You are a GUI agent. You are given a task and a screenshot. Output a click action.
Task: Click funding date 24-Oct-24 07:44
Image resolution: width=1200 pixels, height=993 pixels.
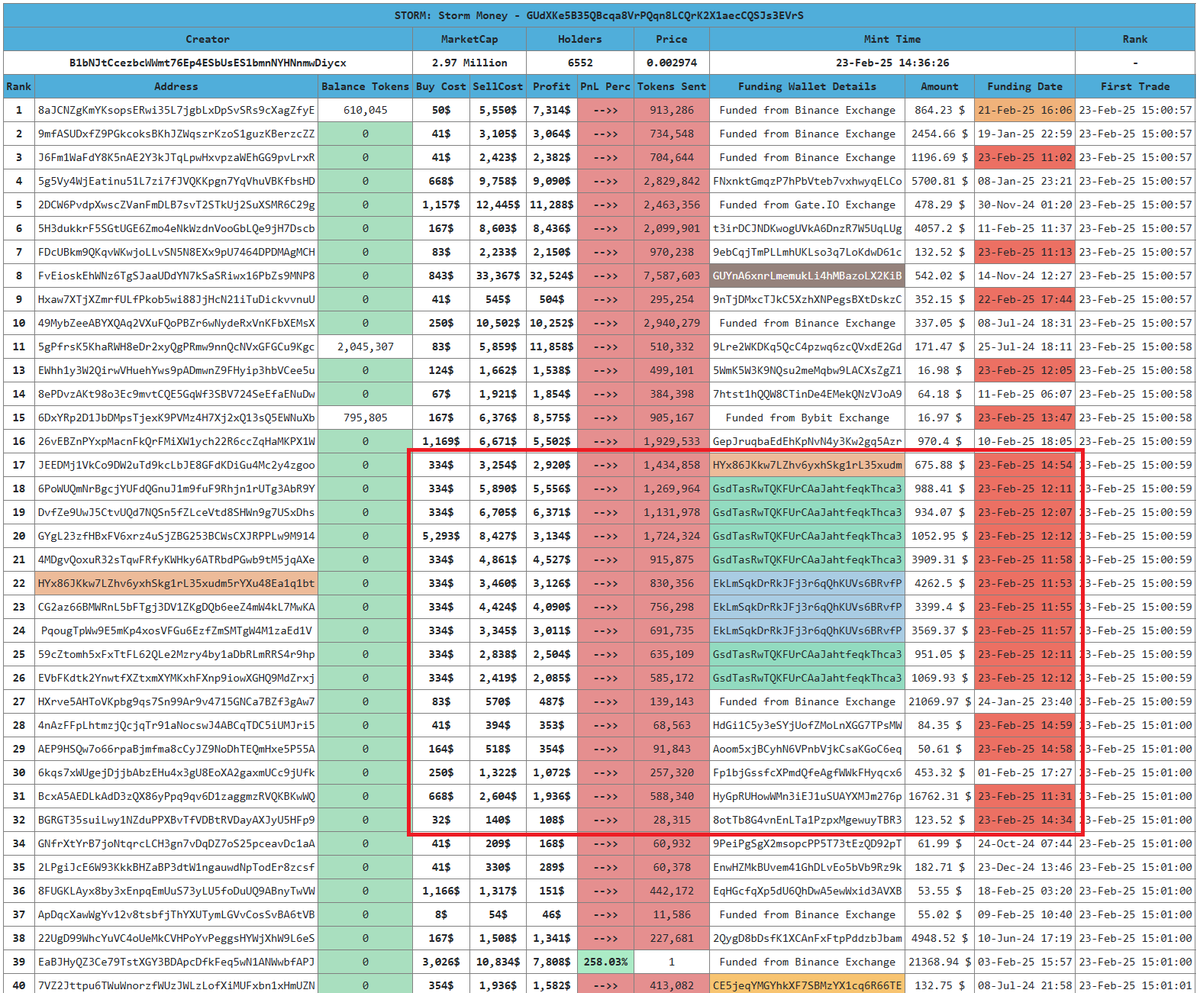[1024, 844]
